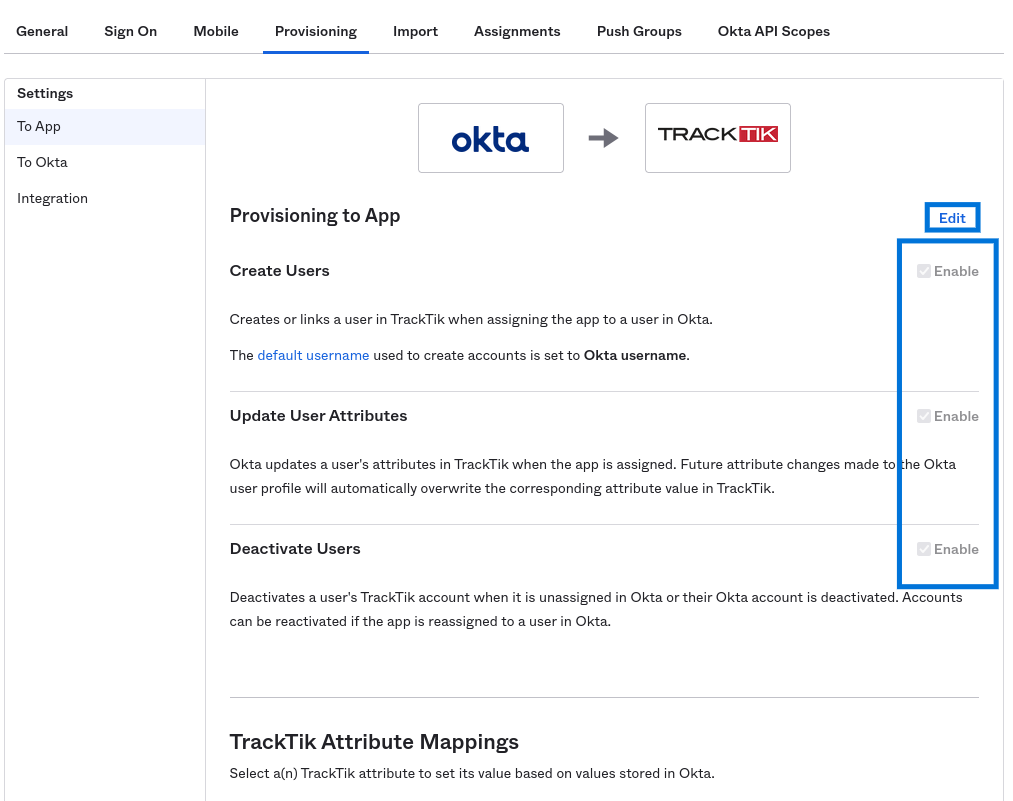Open the General tab

tap(42, 31)
